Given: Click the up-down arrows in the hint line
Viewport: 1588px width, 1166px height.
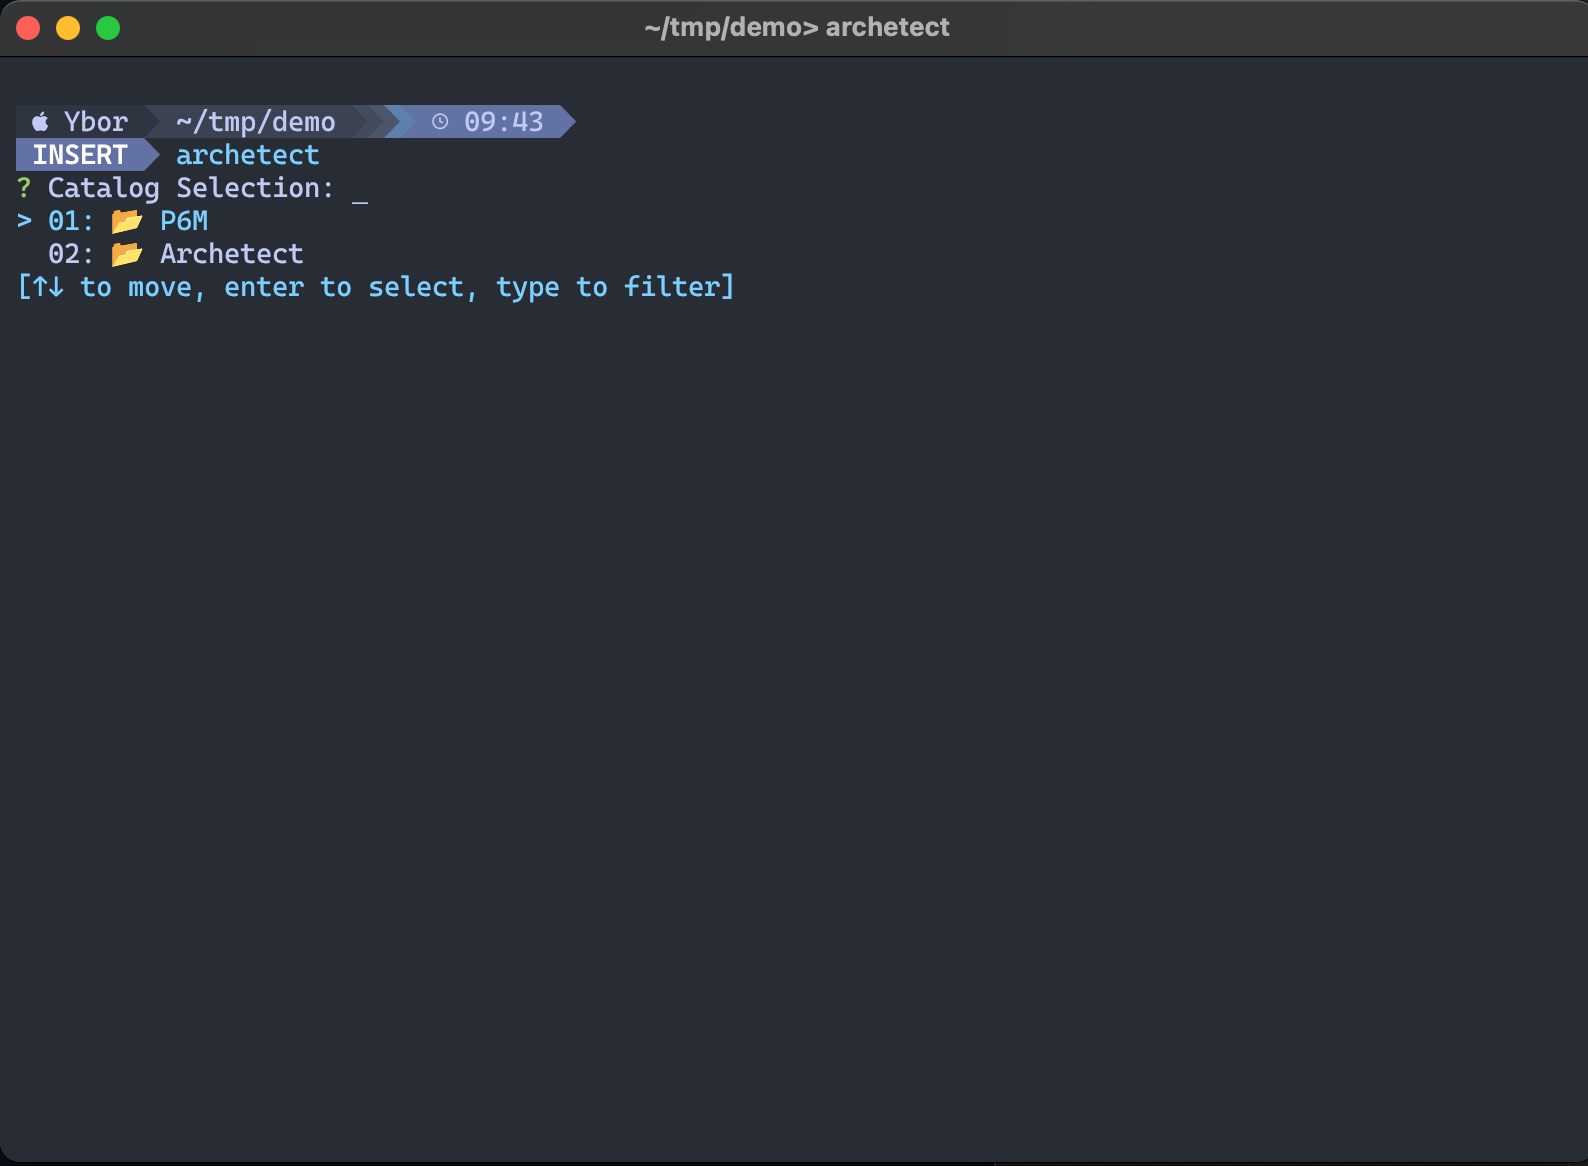Looking at the screenshot, I should (48, 288).
